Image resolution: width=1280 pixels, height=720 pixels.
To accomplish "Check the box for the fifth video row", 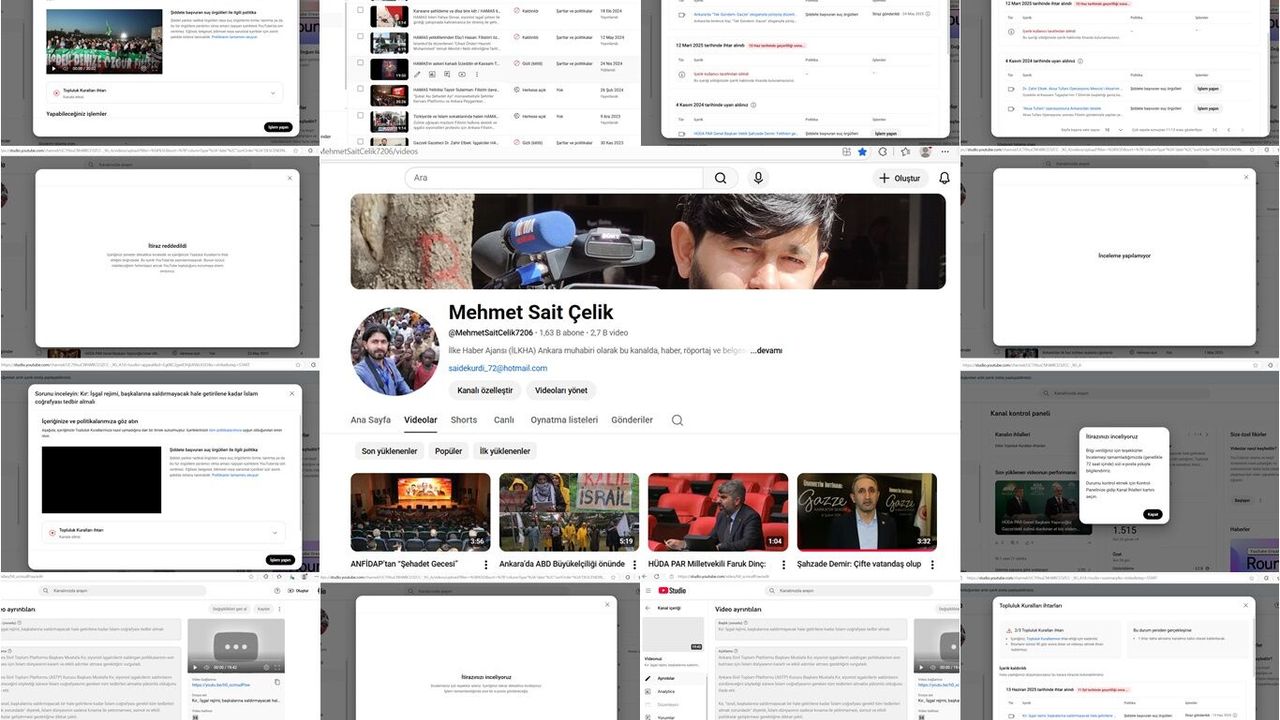I will 360,116.
